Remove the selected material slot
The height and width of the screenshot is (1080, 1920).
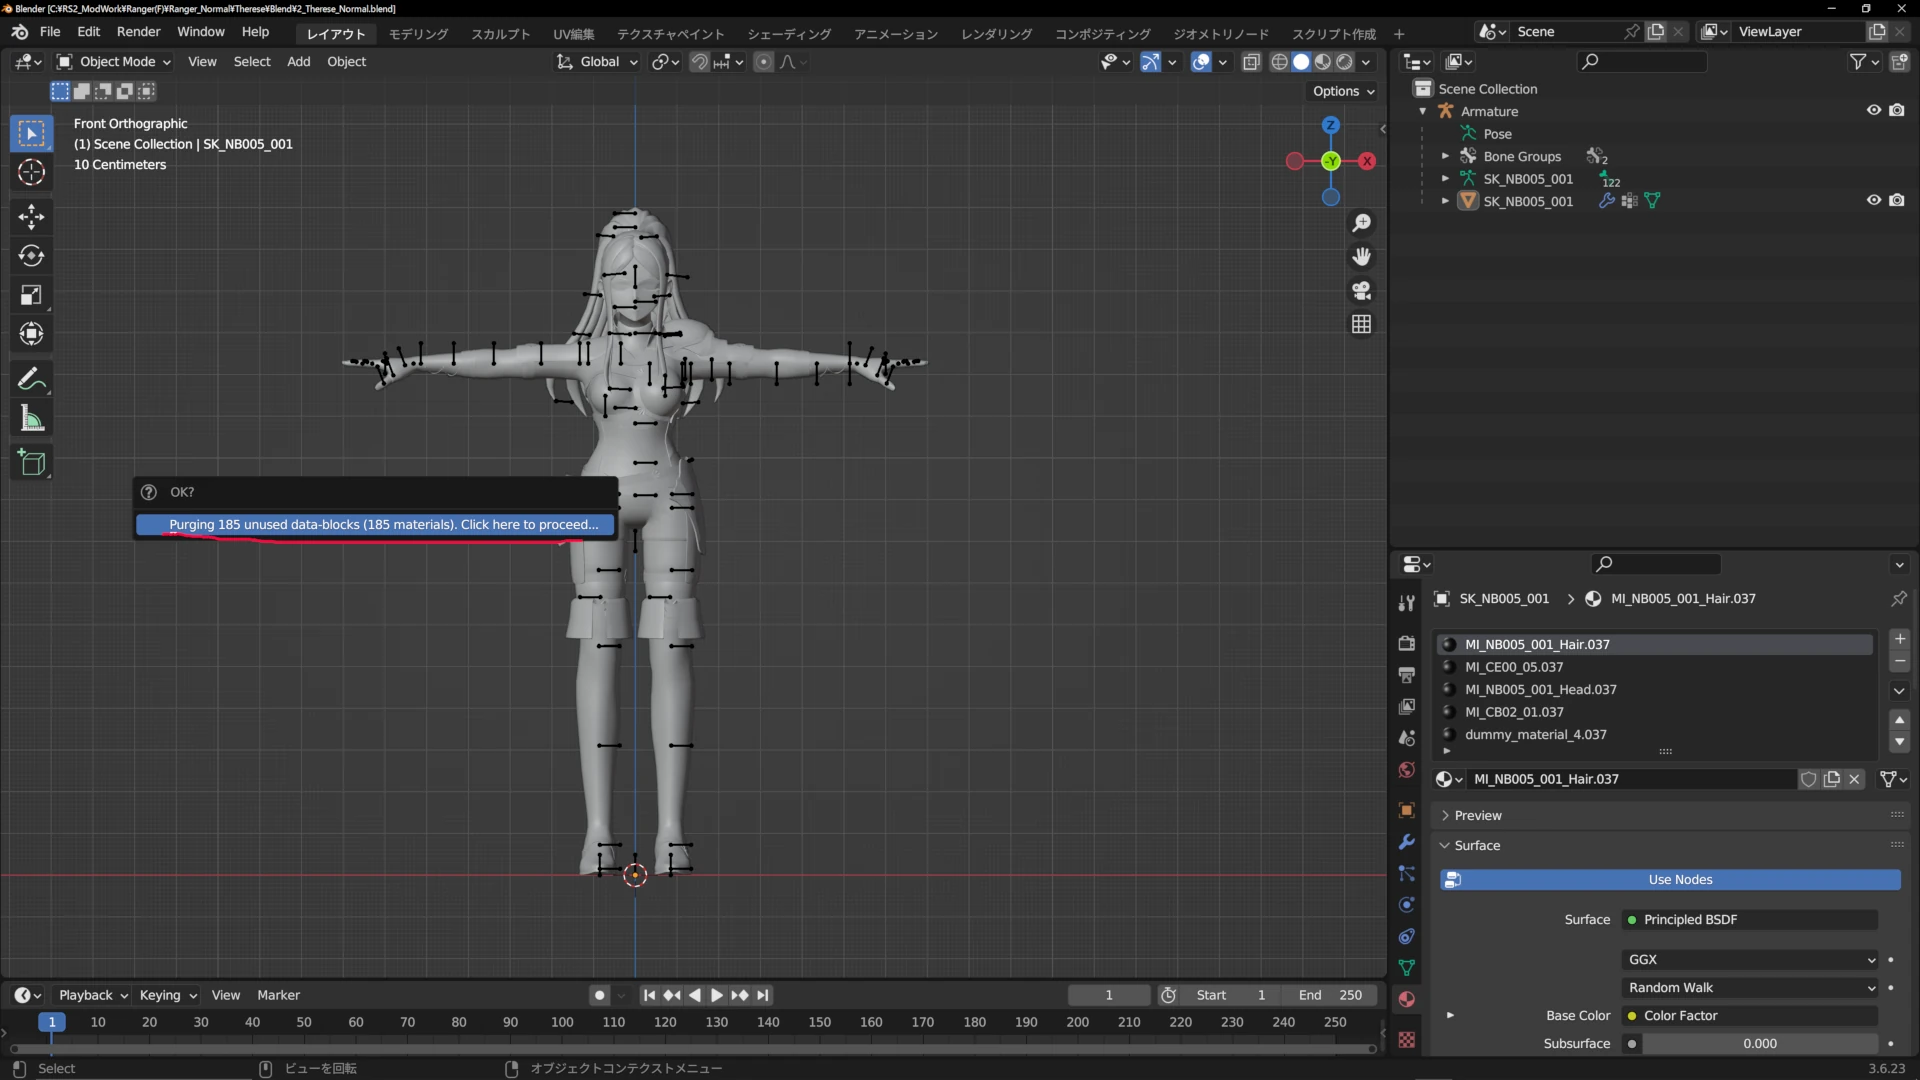click(x=1900, y=662)
